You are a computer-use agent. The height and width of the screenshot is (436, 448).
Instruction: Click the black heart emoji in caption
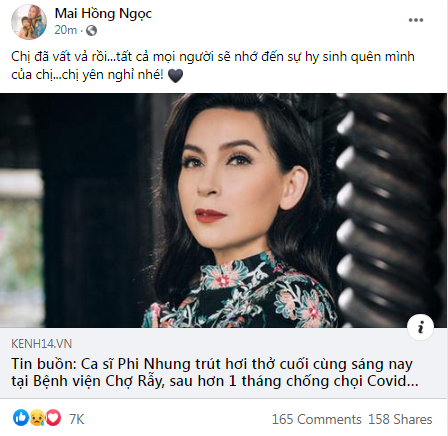tap(175, 76)
